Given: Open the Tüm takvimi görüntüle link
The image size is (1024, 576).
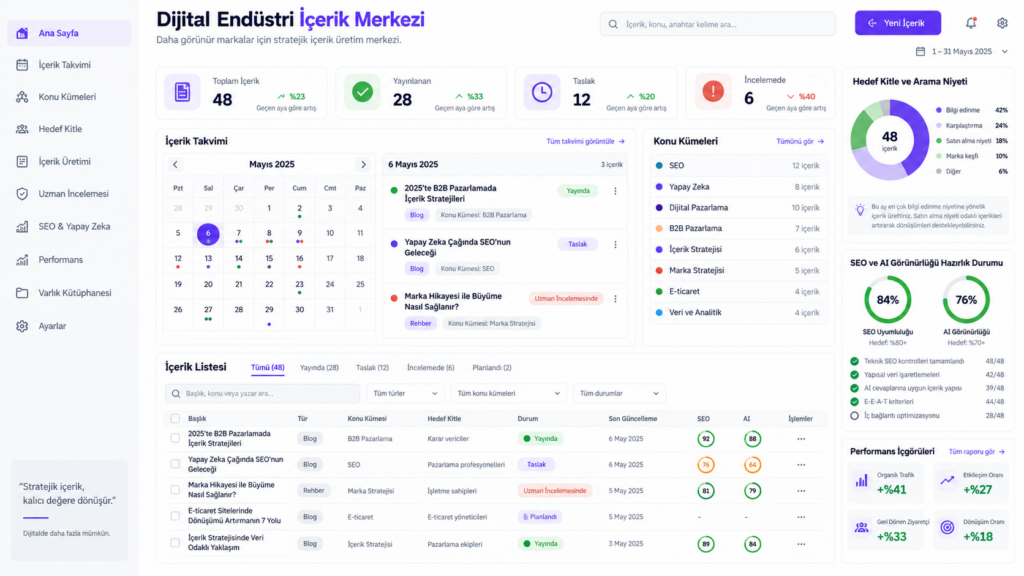Looking at the screenshot, I should coord(585,141).
